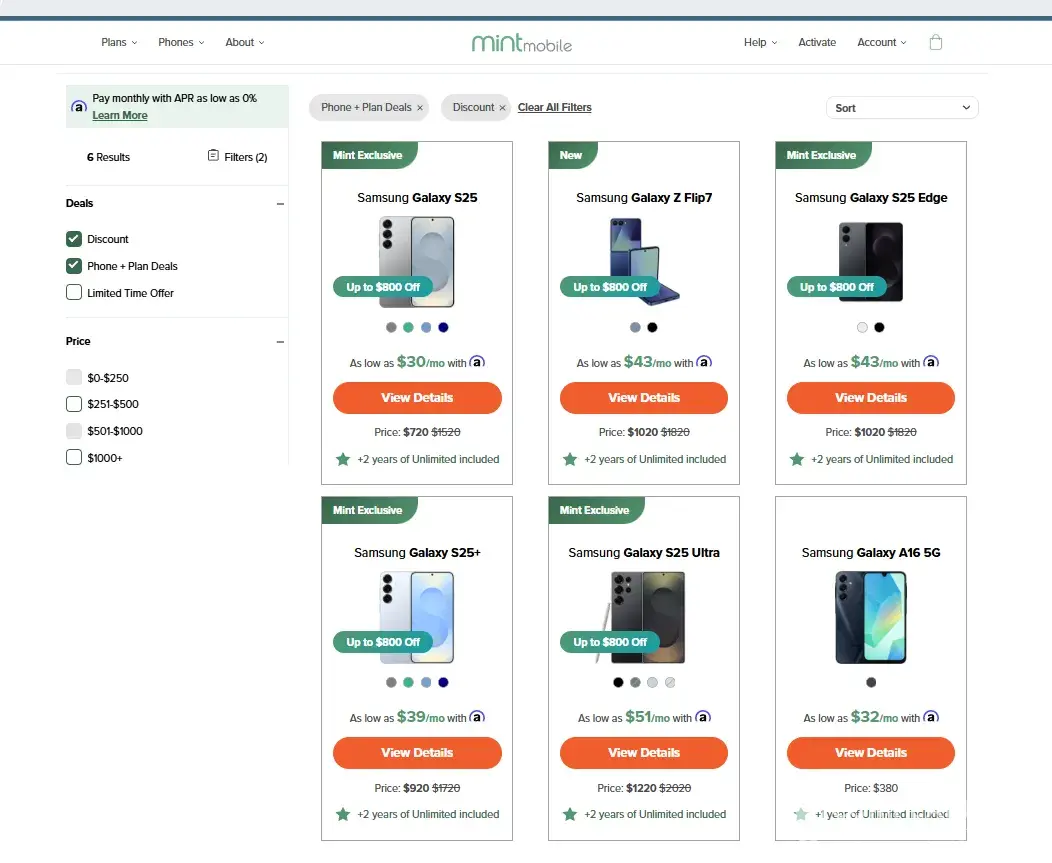Check the Limited Time Offer filter
Image resolution: width=1052 pixels, height=863 pixels.
coord(74,293)
